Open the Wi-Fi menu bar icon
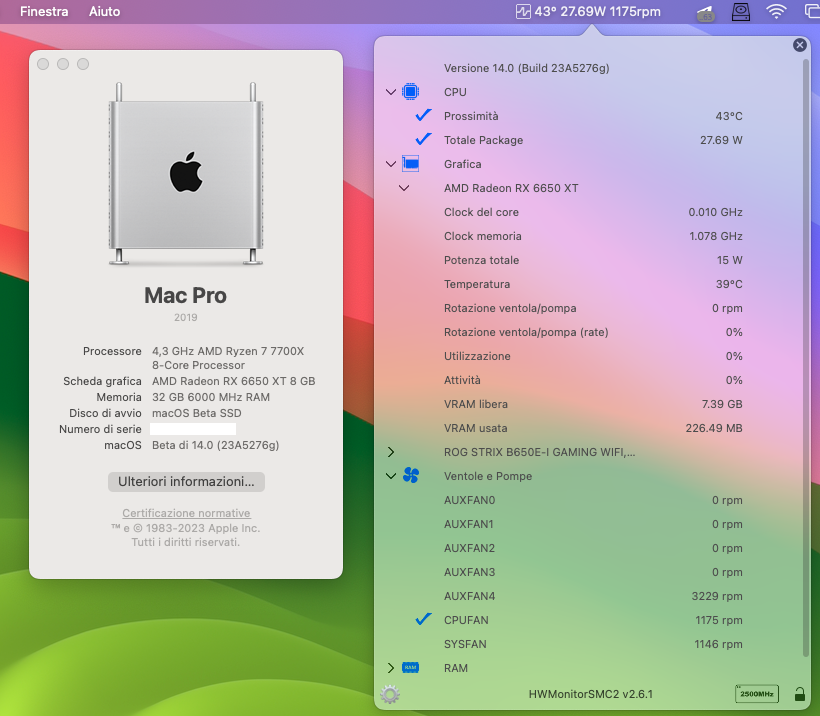The height and width of the screenshot is (716, 820). 776,12
